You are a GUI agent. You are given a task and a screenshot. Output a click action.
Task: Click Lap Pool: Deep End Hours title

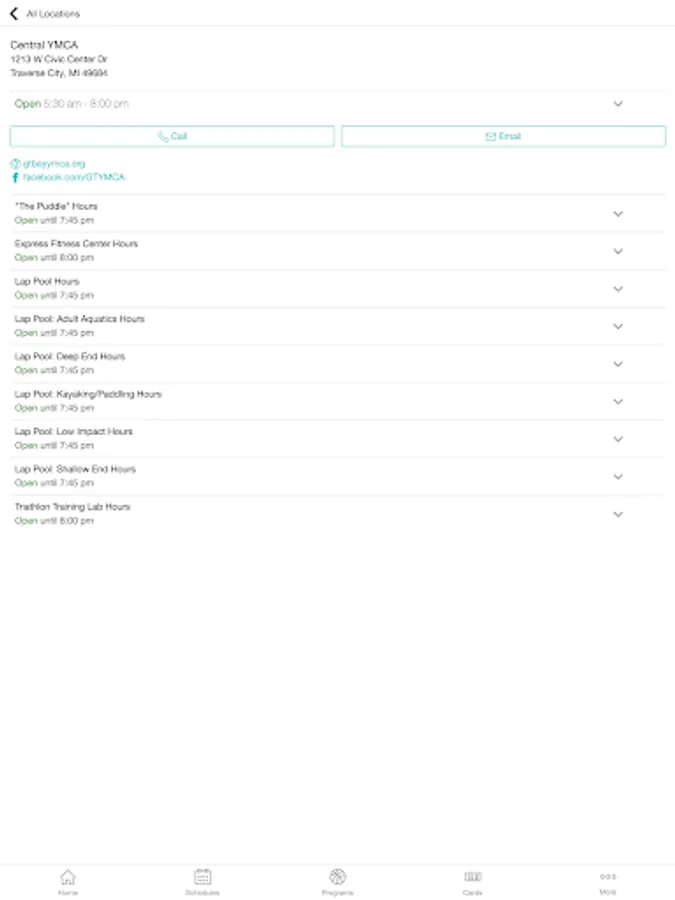point(69,356)
